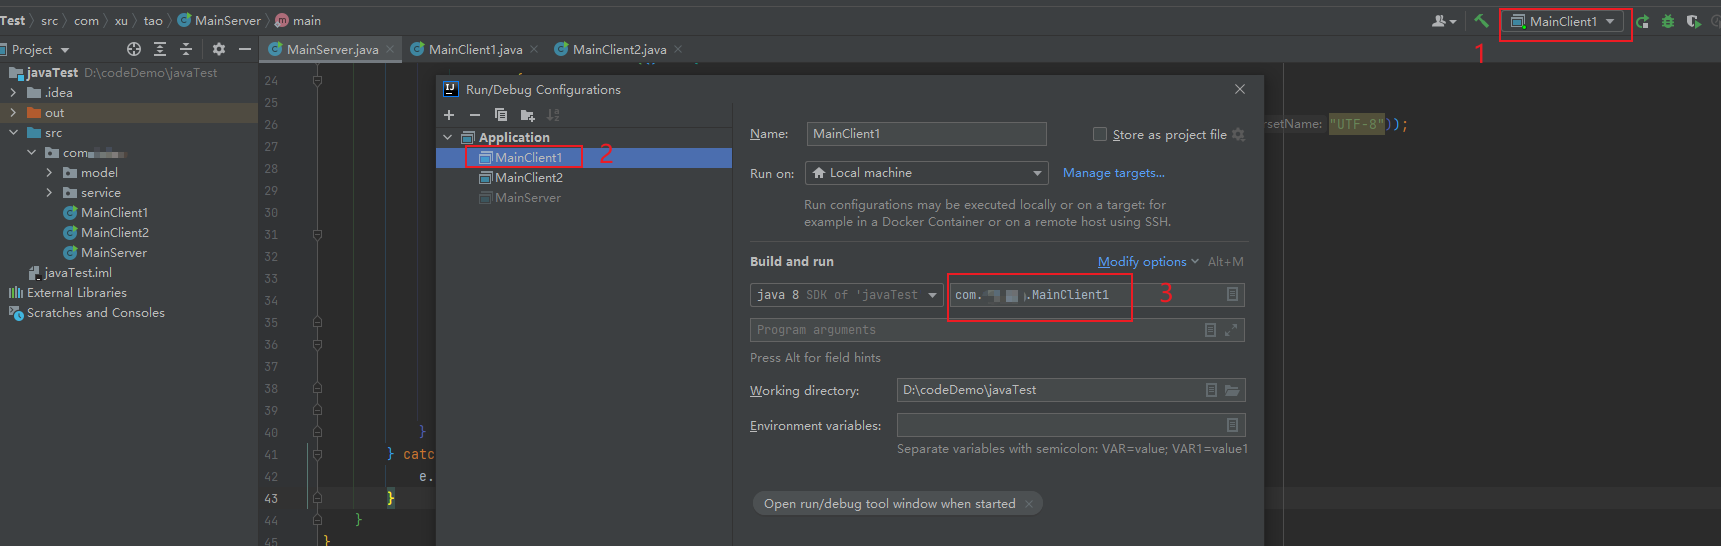Remove configuration with minus icon in dialog

click(475, 115)
